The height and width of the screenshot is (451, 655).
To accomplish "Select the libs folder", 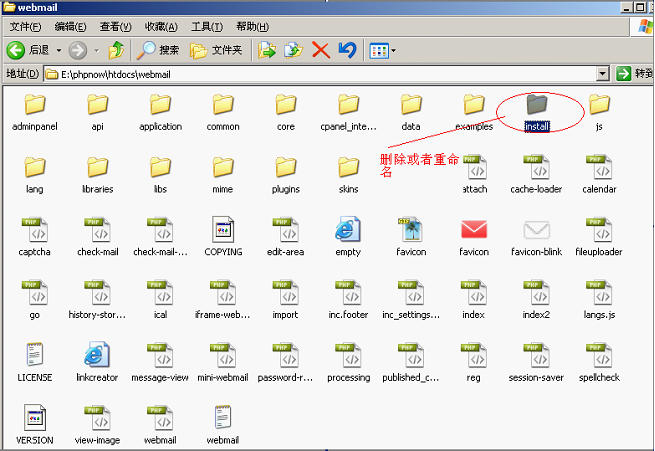I will point(160,175).
